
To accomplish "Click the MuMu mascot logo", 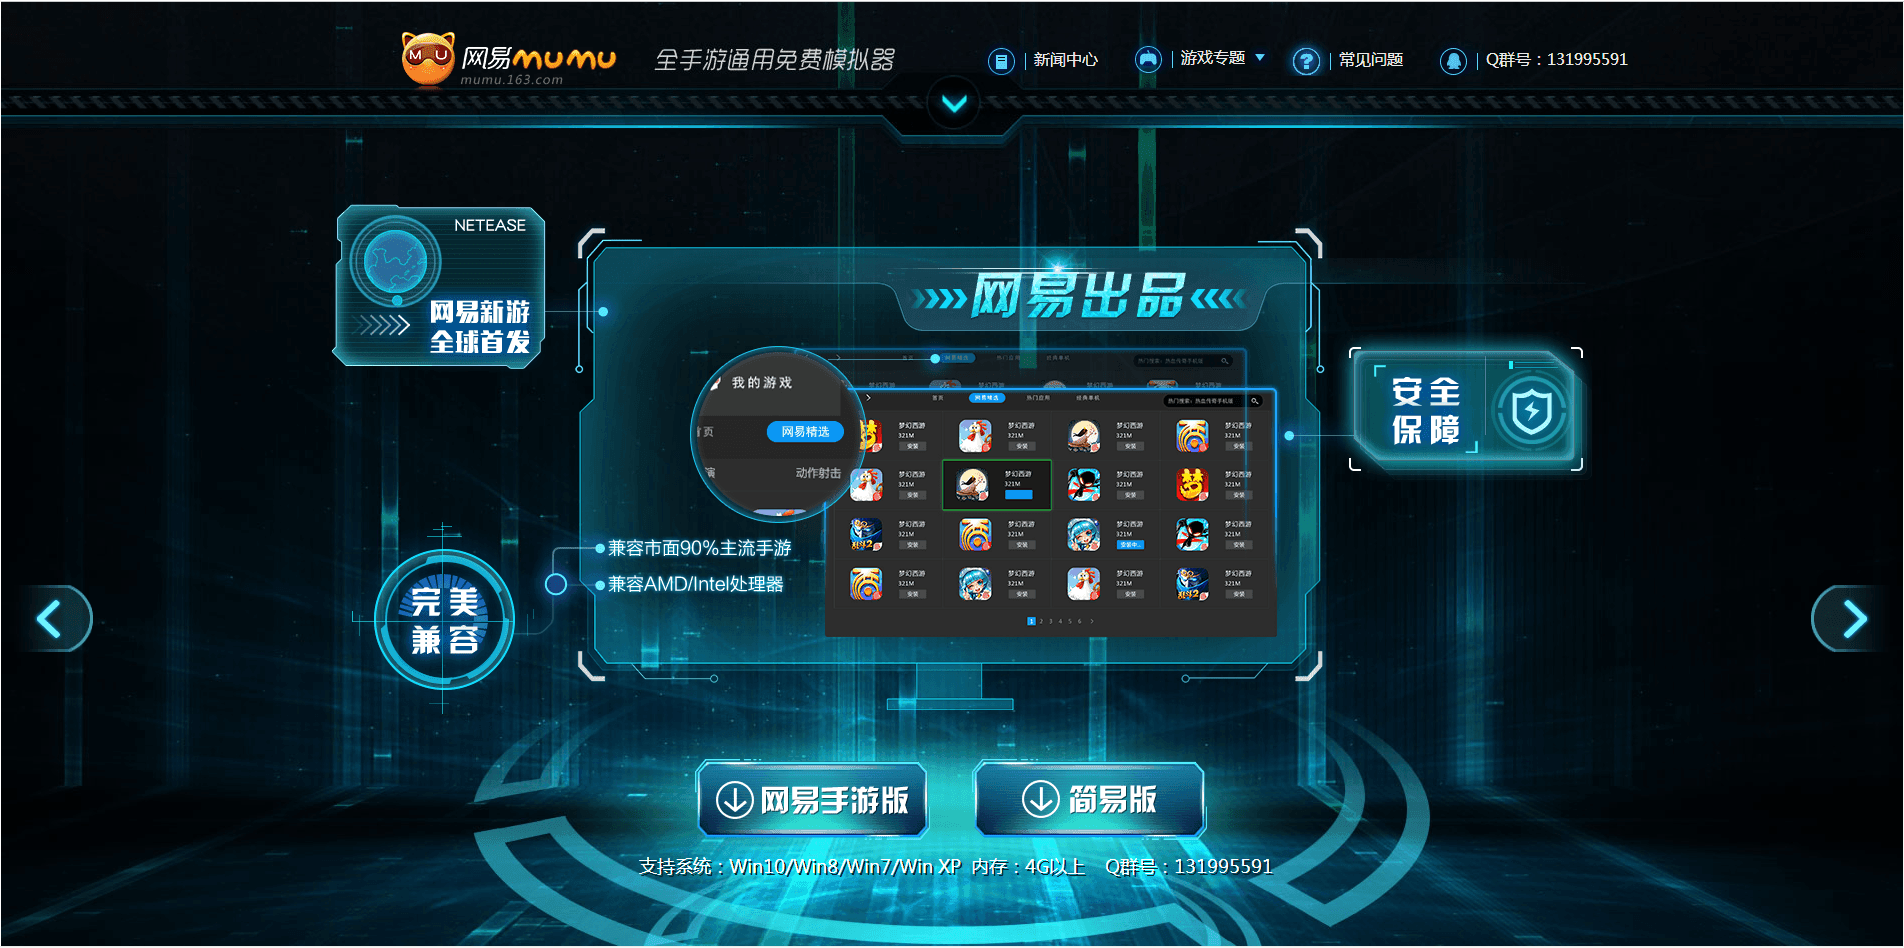I will pyautogui.click(x=428, y=59).
